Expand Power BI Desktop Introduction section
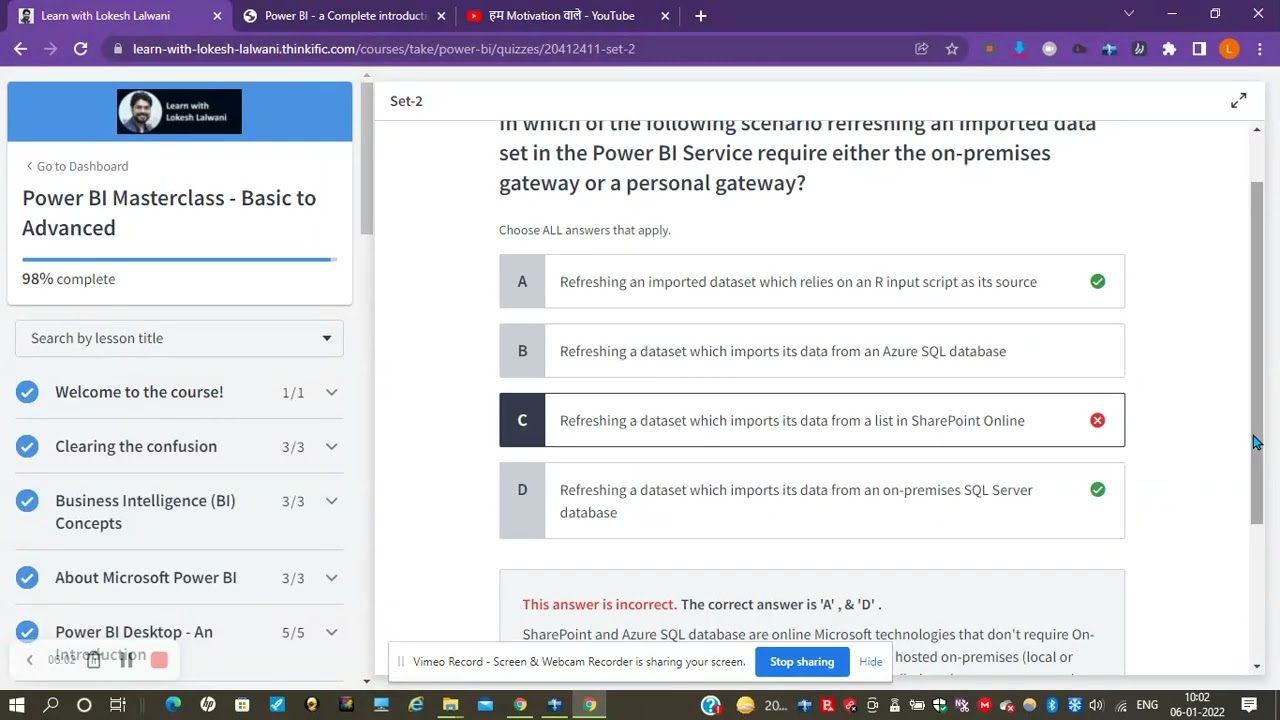The image size is (1280, 720). coord(331,632)
